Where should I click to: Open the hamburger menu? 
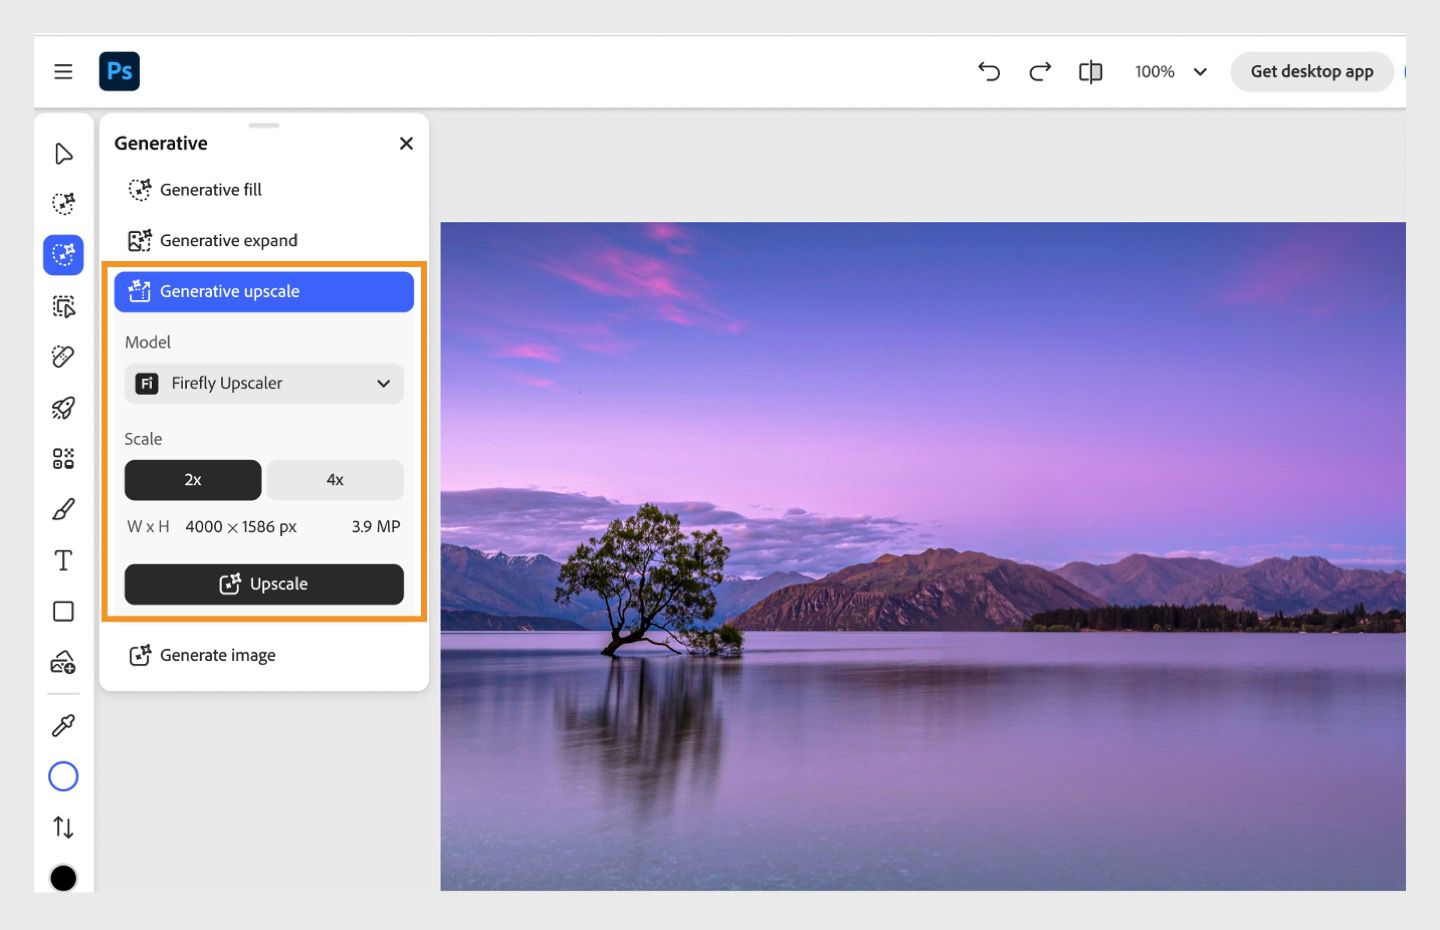pos(63,71)
